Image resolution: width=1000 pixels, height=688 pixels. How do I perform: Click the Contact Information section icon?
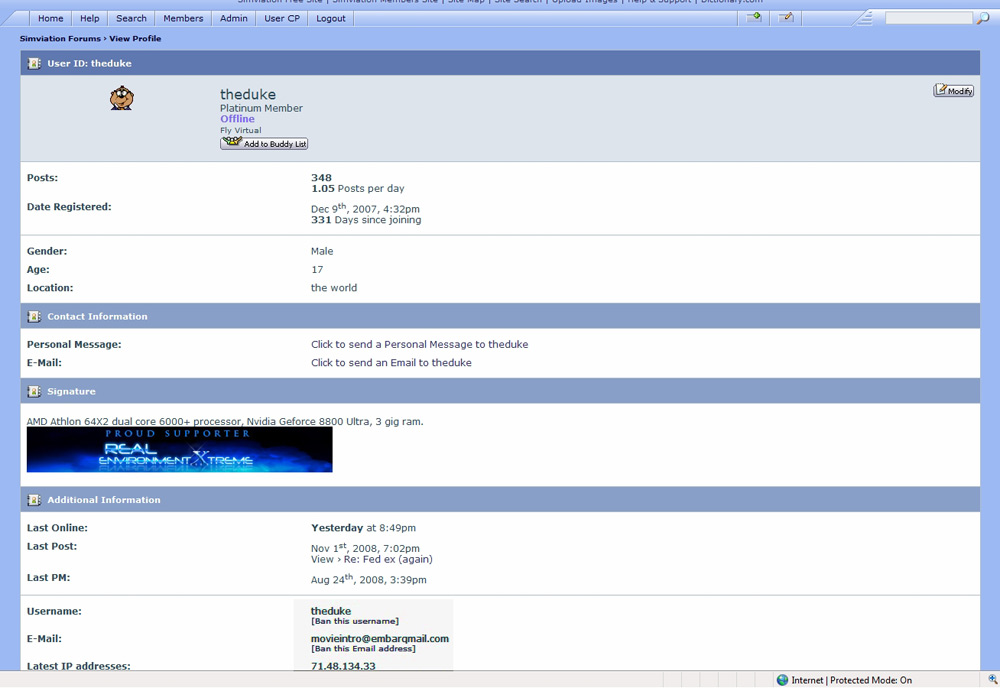tap(34, 317)
